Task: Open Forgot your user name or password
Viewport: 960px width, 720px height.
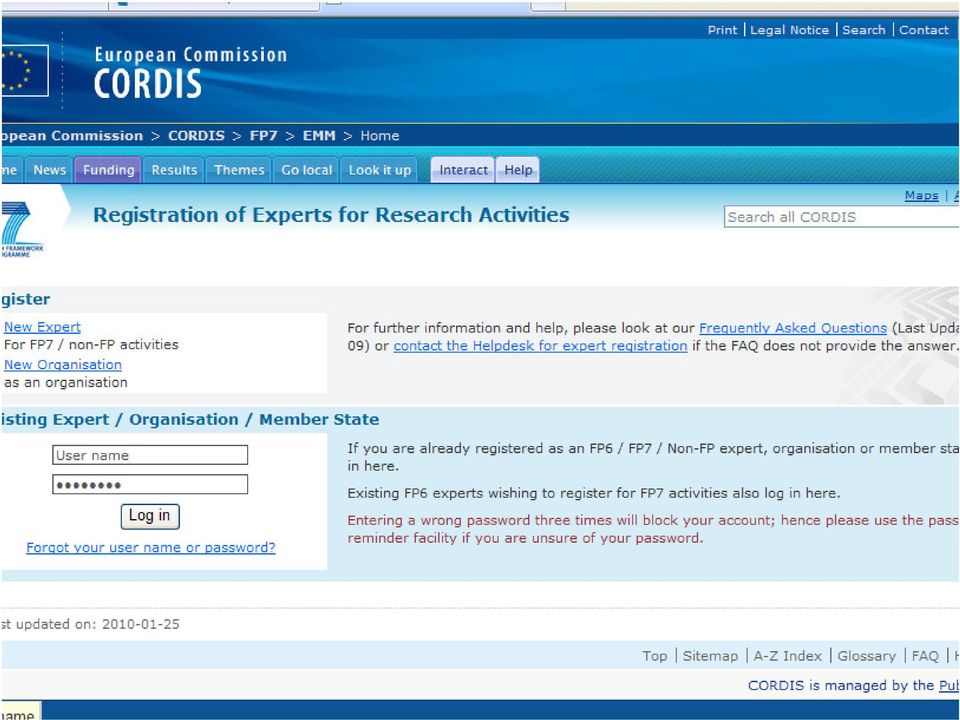Action: pyautogui.click(x=151, y=547)
